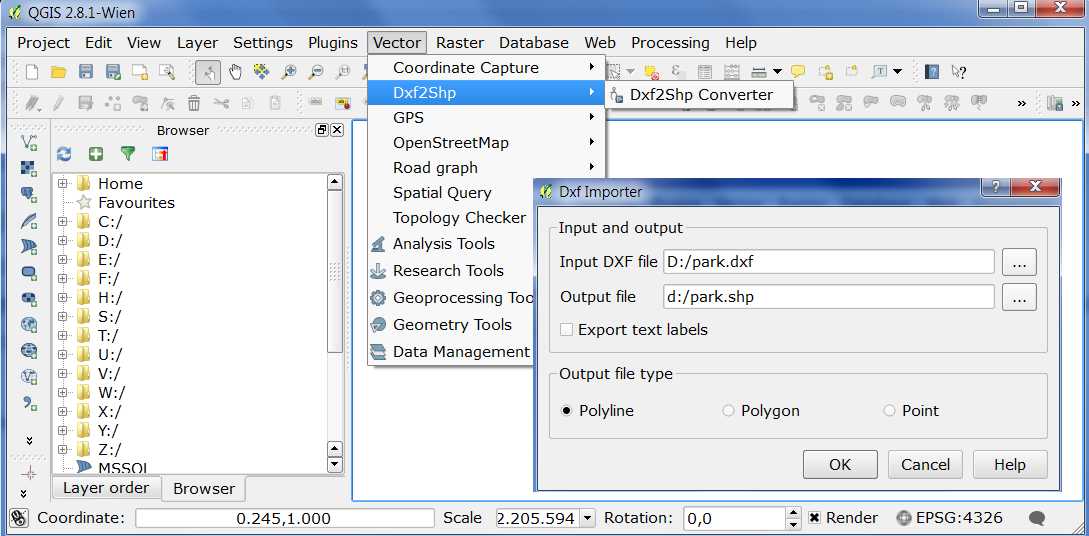Viewport: 1089px width, 536px height.
Task: Open the attribute table icon
Action: 704,72
